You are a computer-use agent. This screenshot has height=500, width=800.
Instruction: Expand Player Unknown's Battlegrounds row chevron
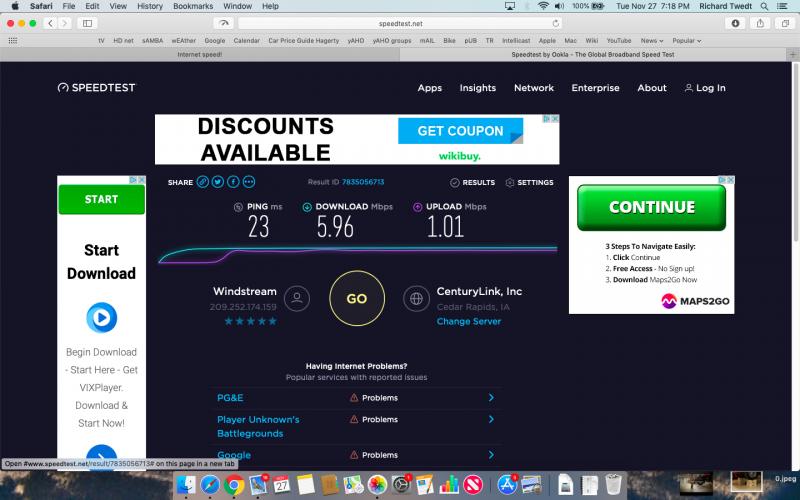pyautogui.click(x=490, y=420)
